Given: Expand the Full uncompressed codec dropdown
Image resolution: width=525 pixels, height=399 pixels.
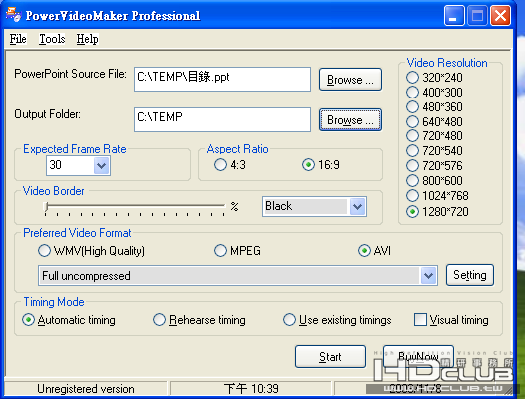Looking at the screenshot, I should point(428,276).
